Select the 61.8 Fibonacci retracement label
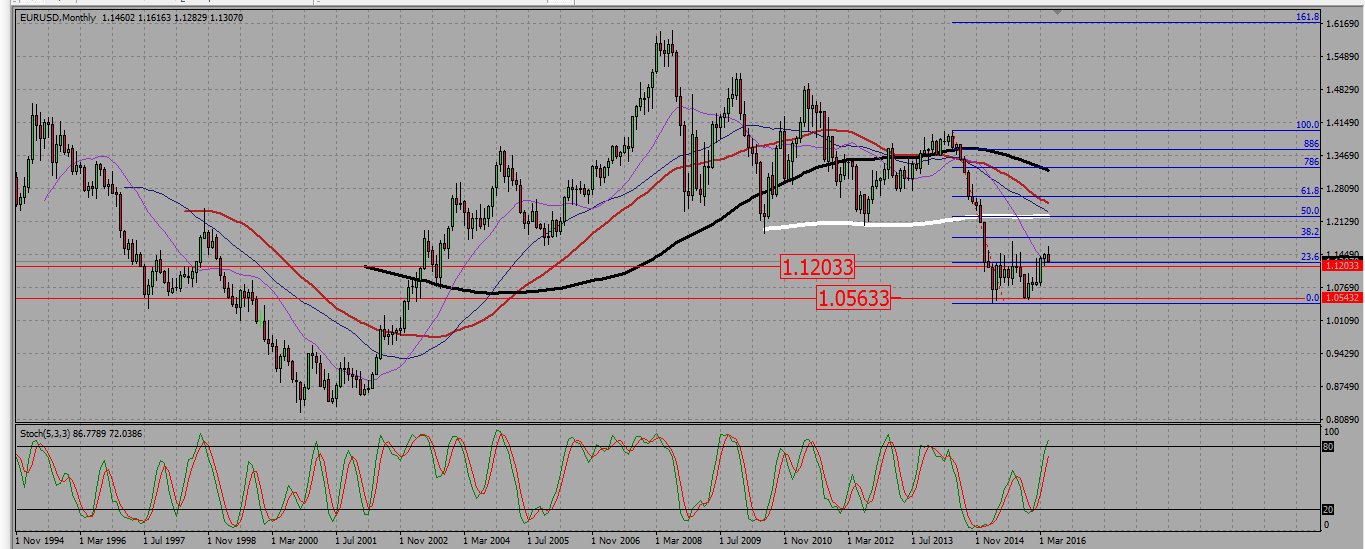The width and height of the screenshot is (1365, 549). (1310, 190)
